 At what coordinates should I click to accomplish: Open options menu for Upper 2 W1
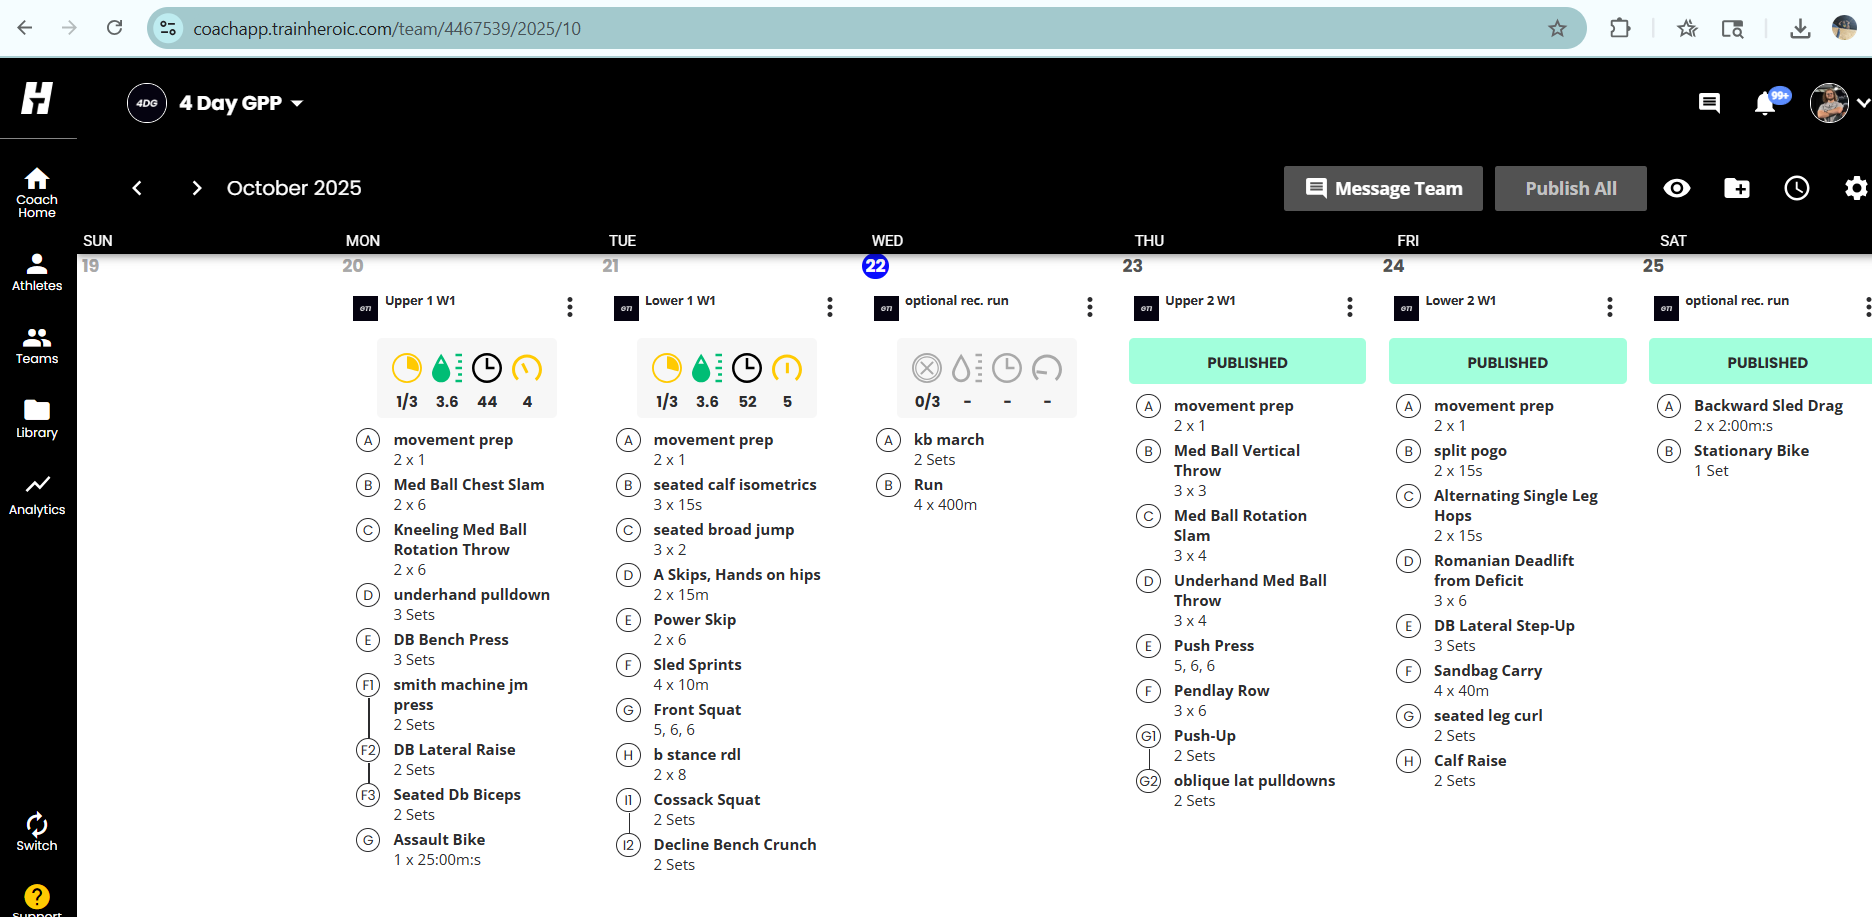[x=1350, y=307]
